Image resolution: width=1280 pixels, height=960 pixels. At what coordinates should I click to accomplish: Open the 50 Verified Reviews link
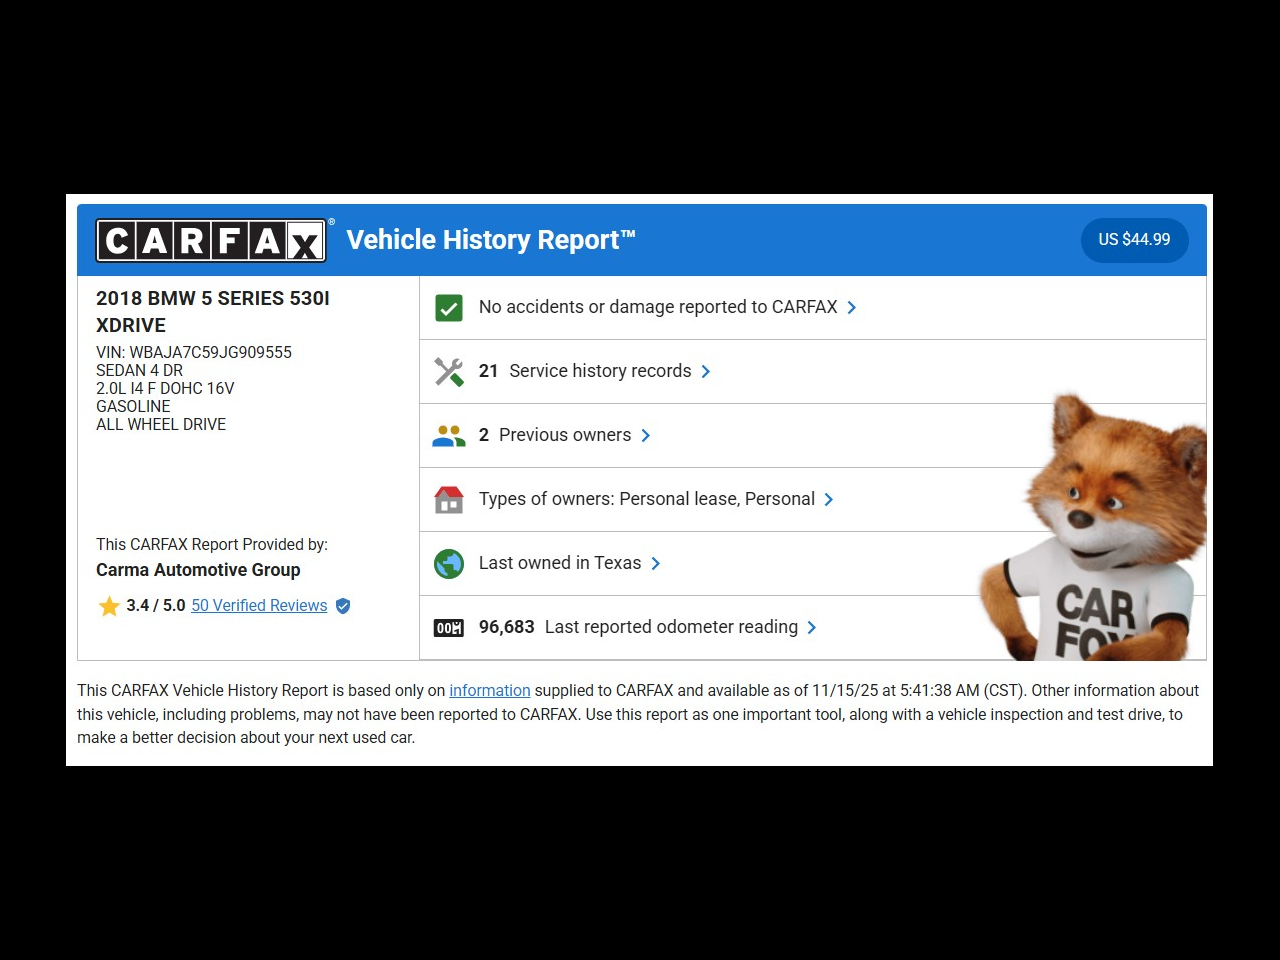tap(259, 606)
